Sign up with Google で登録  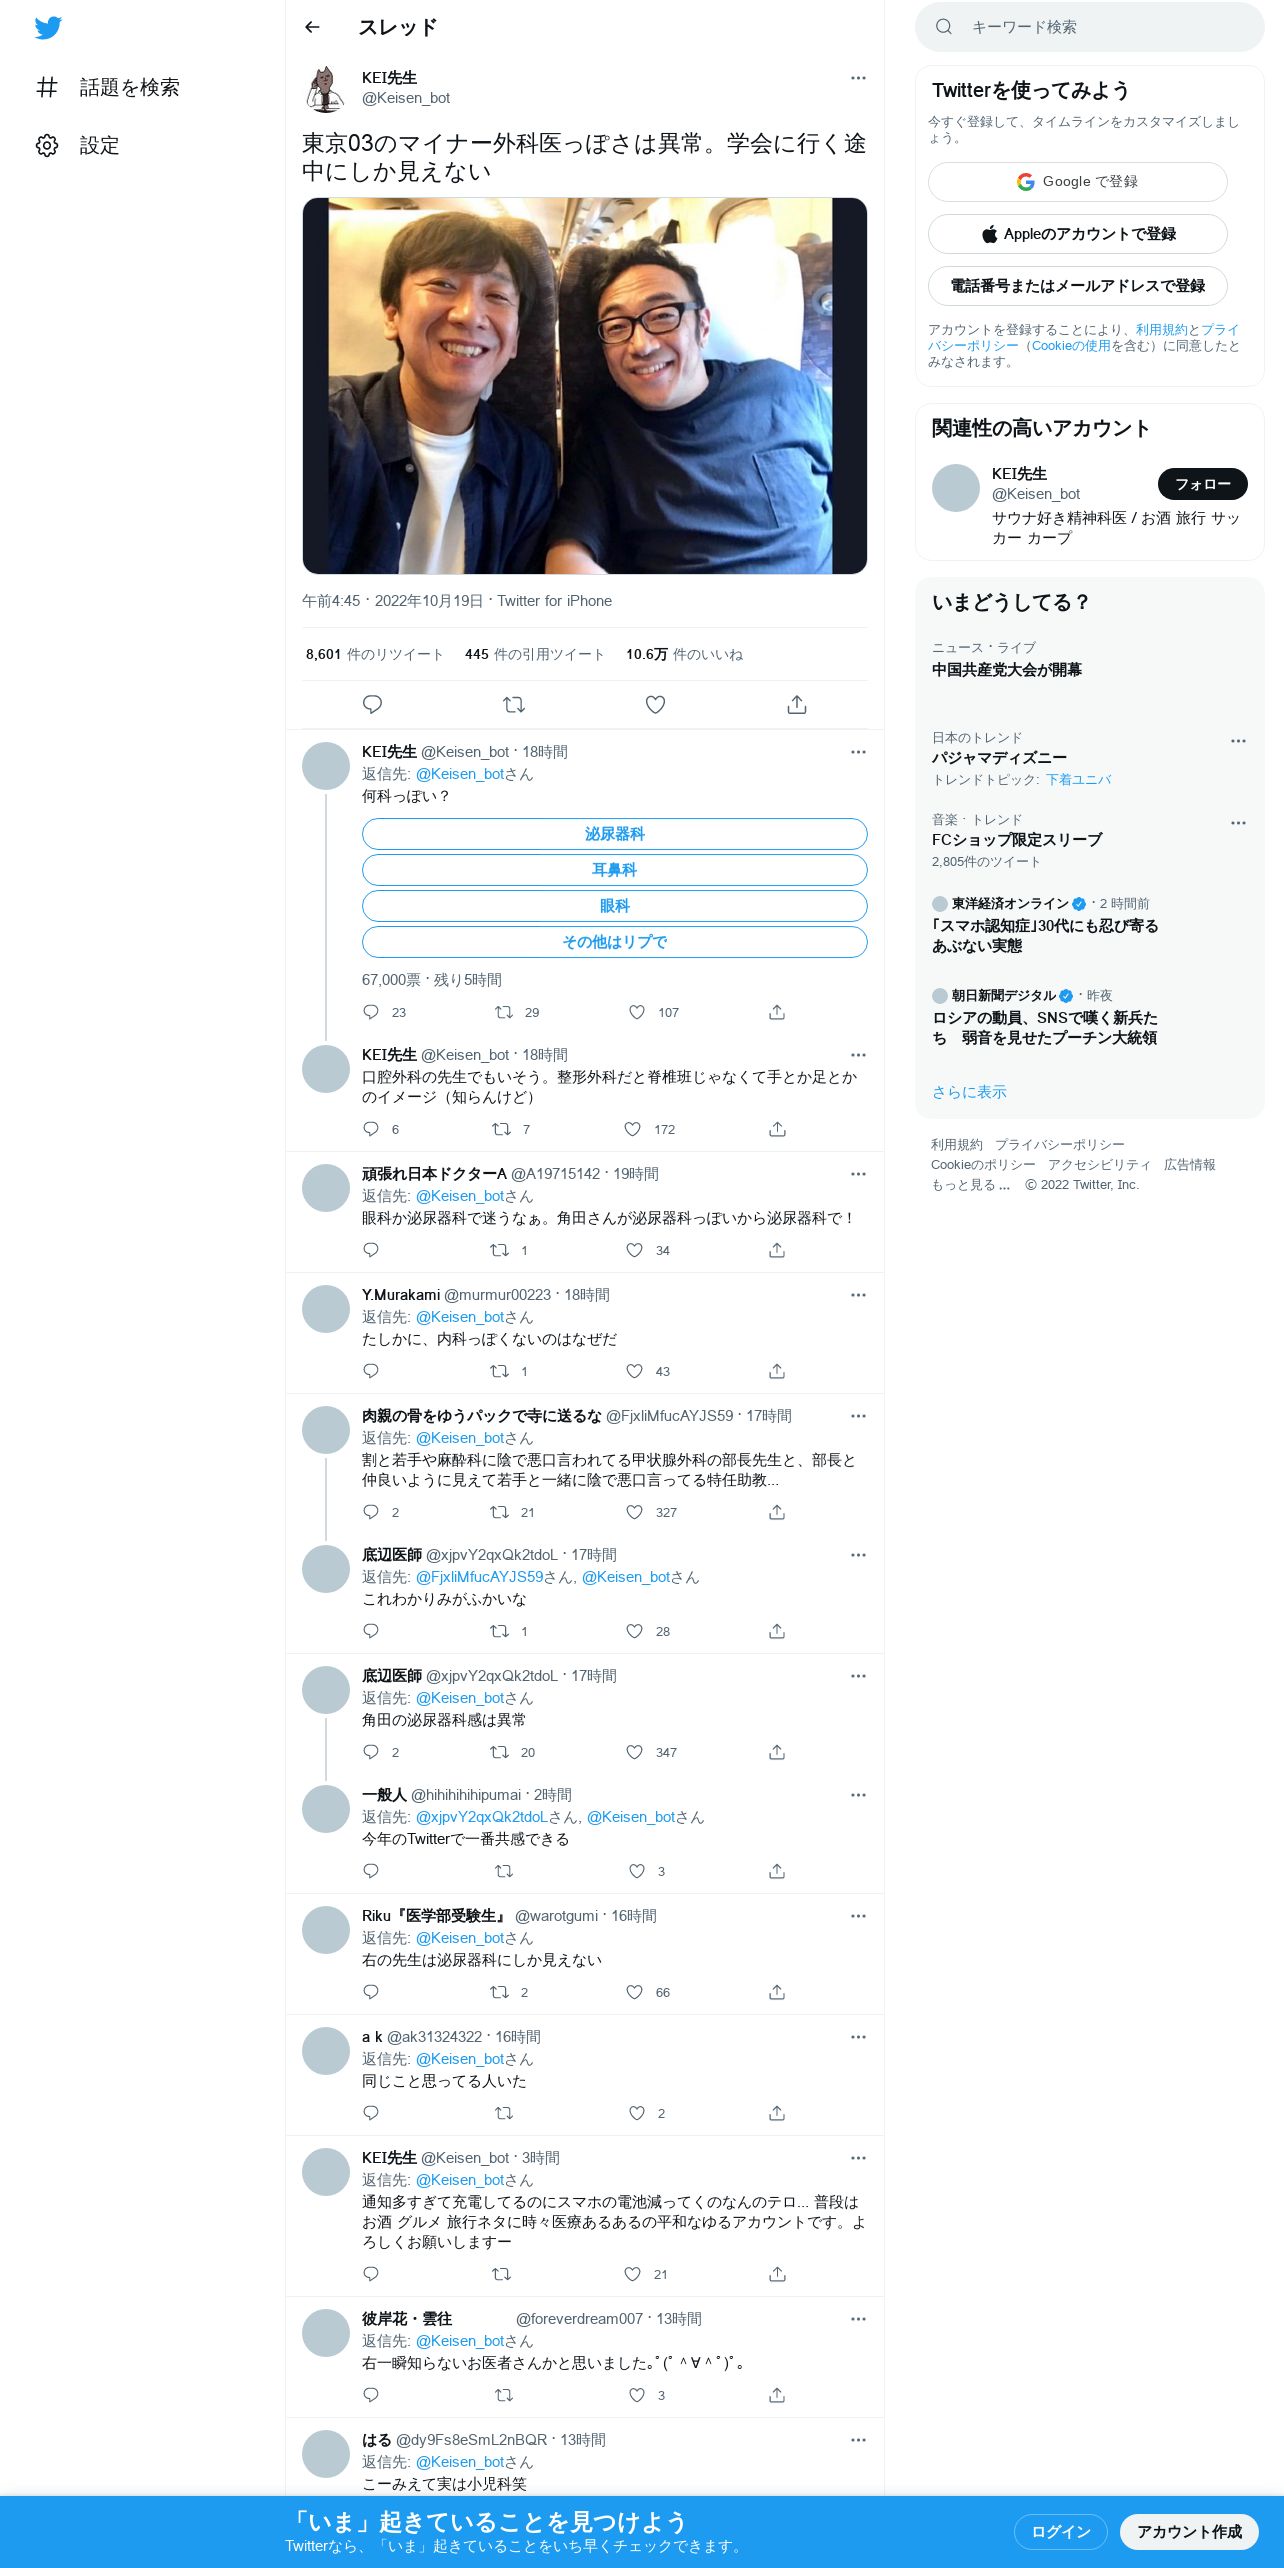click(1077, 182)
